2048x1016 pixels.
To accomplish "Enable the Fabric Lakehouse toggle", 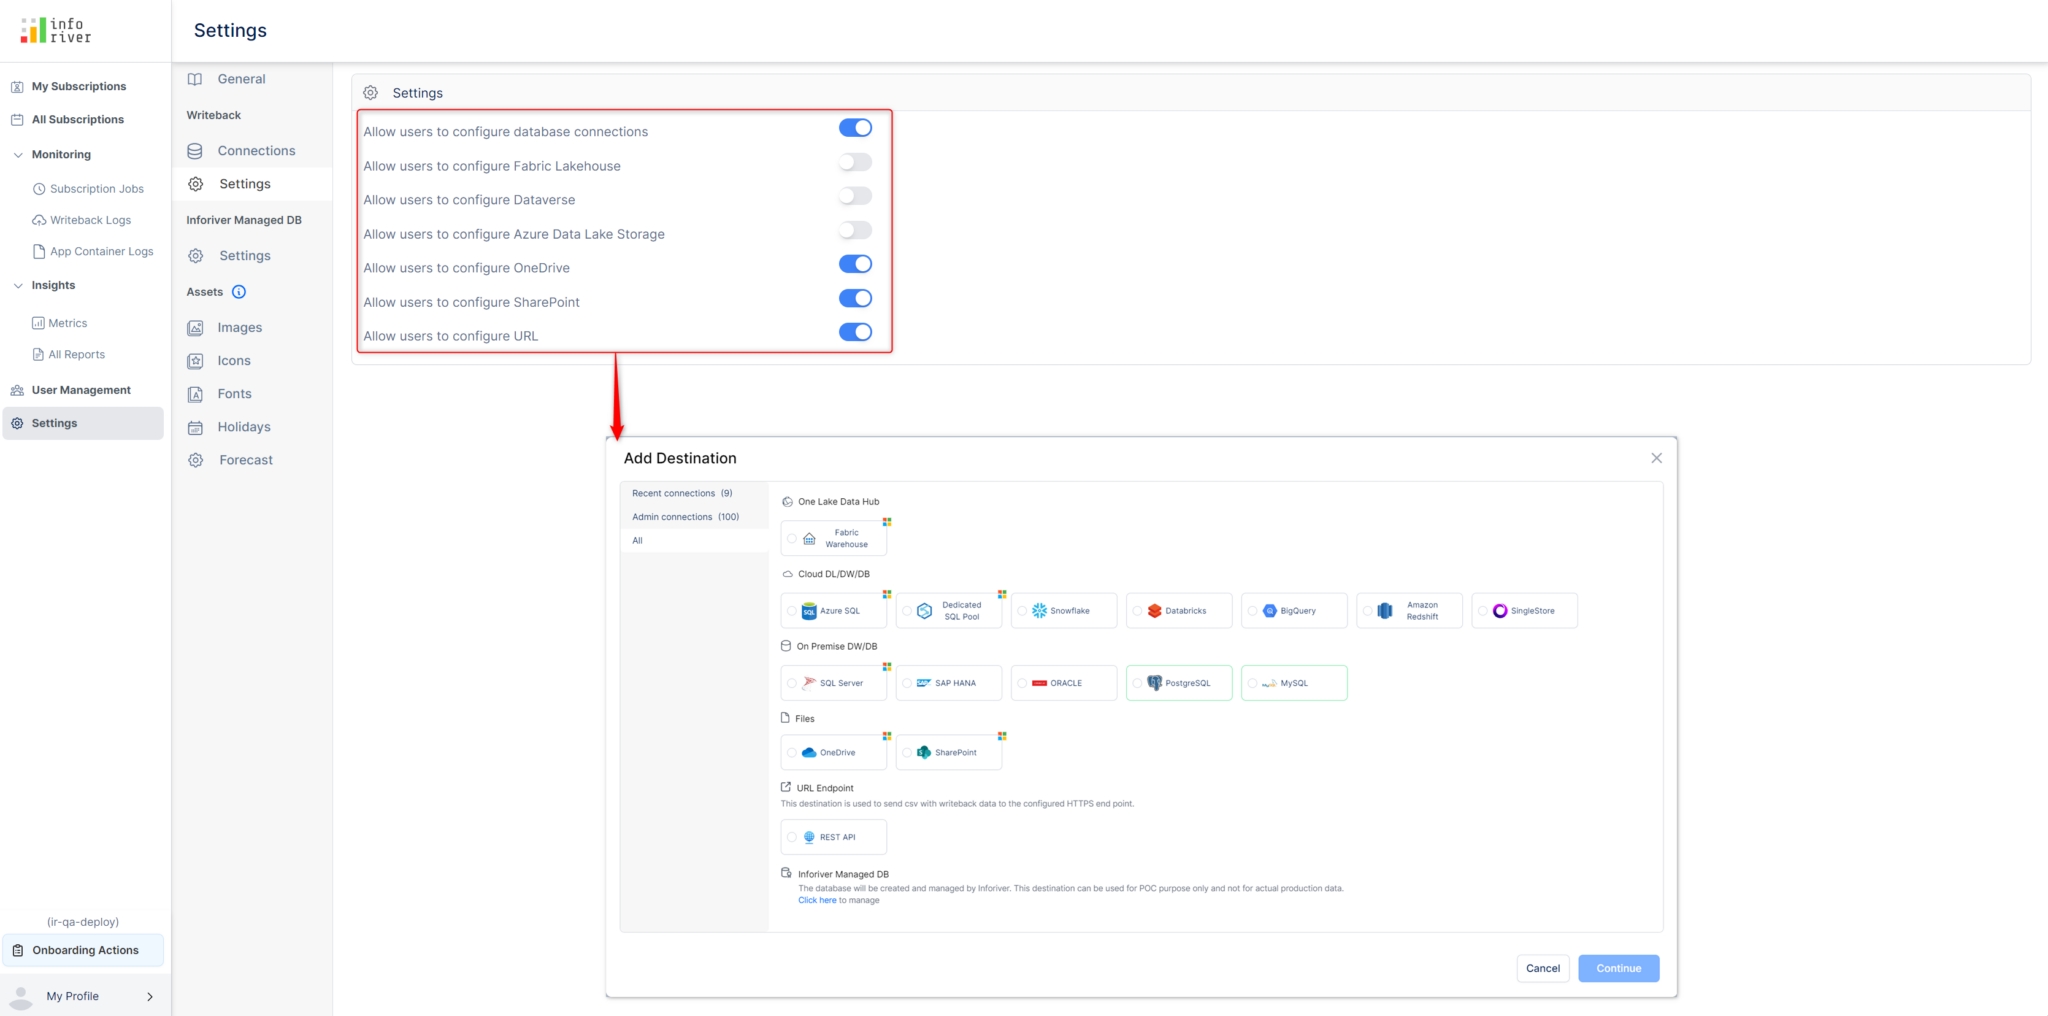I will click(x=855, y=162).
